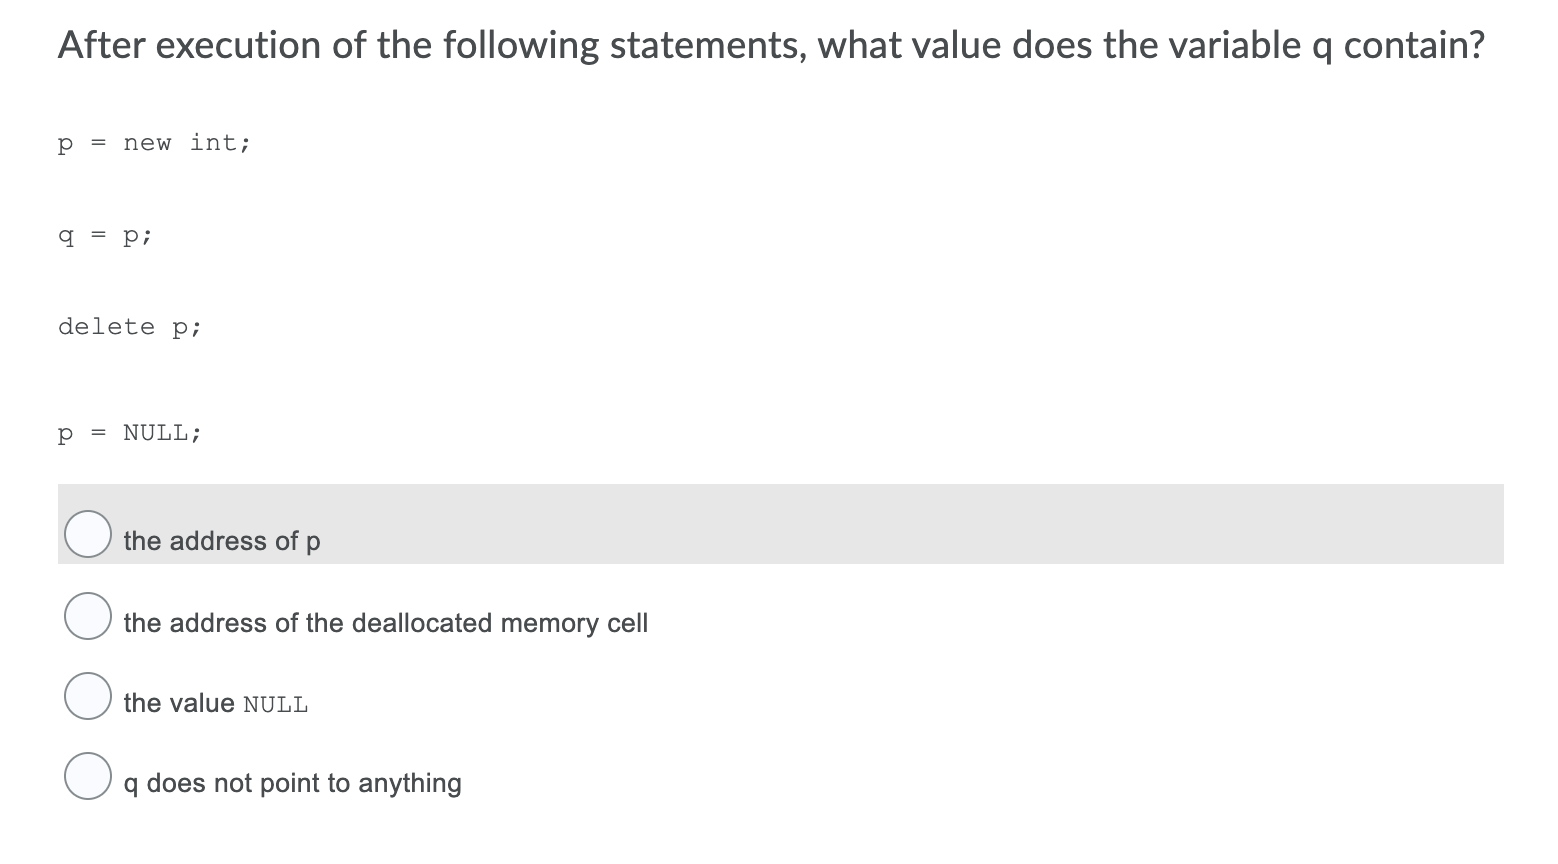Click the 'q does not point to anything' label
Viewport: 1558px width, 864px height.
tap(292, 783)
